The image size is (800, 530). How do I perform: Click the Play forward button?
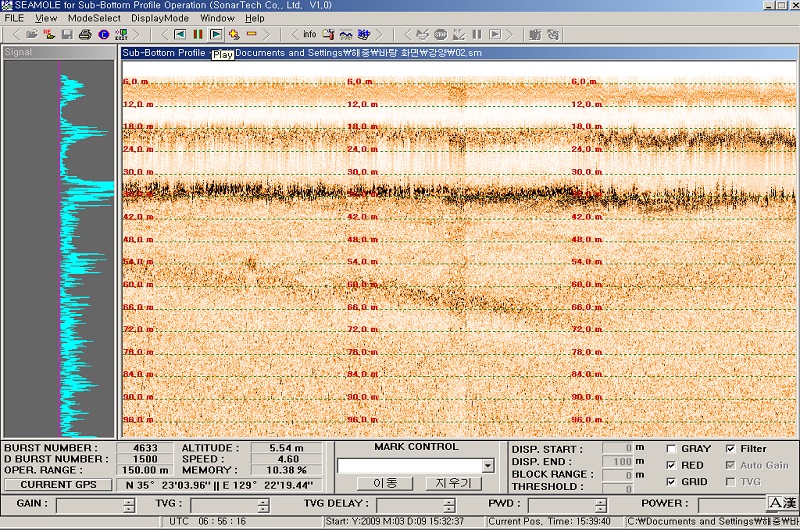click(216, 34)
